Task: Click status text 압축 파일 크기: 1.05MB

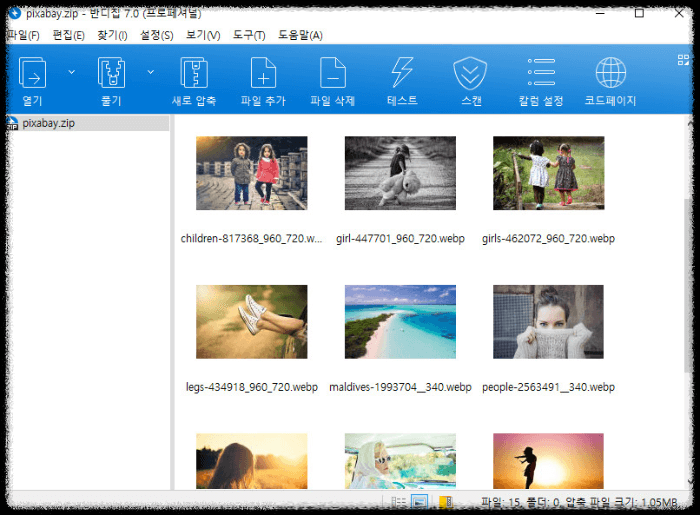Action: pyautogui.click(x=621, y=503)
